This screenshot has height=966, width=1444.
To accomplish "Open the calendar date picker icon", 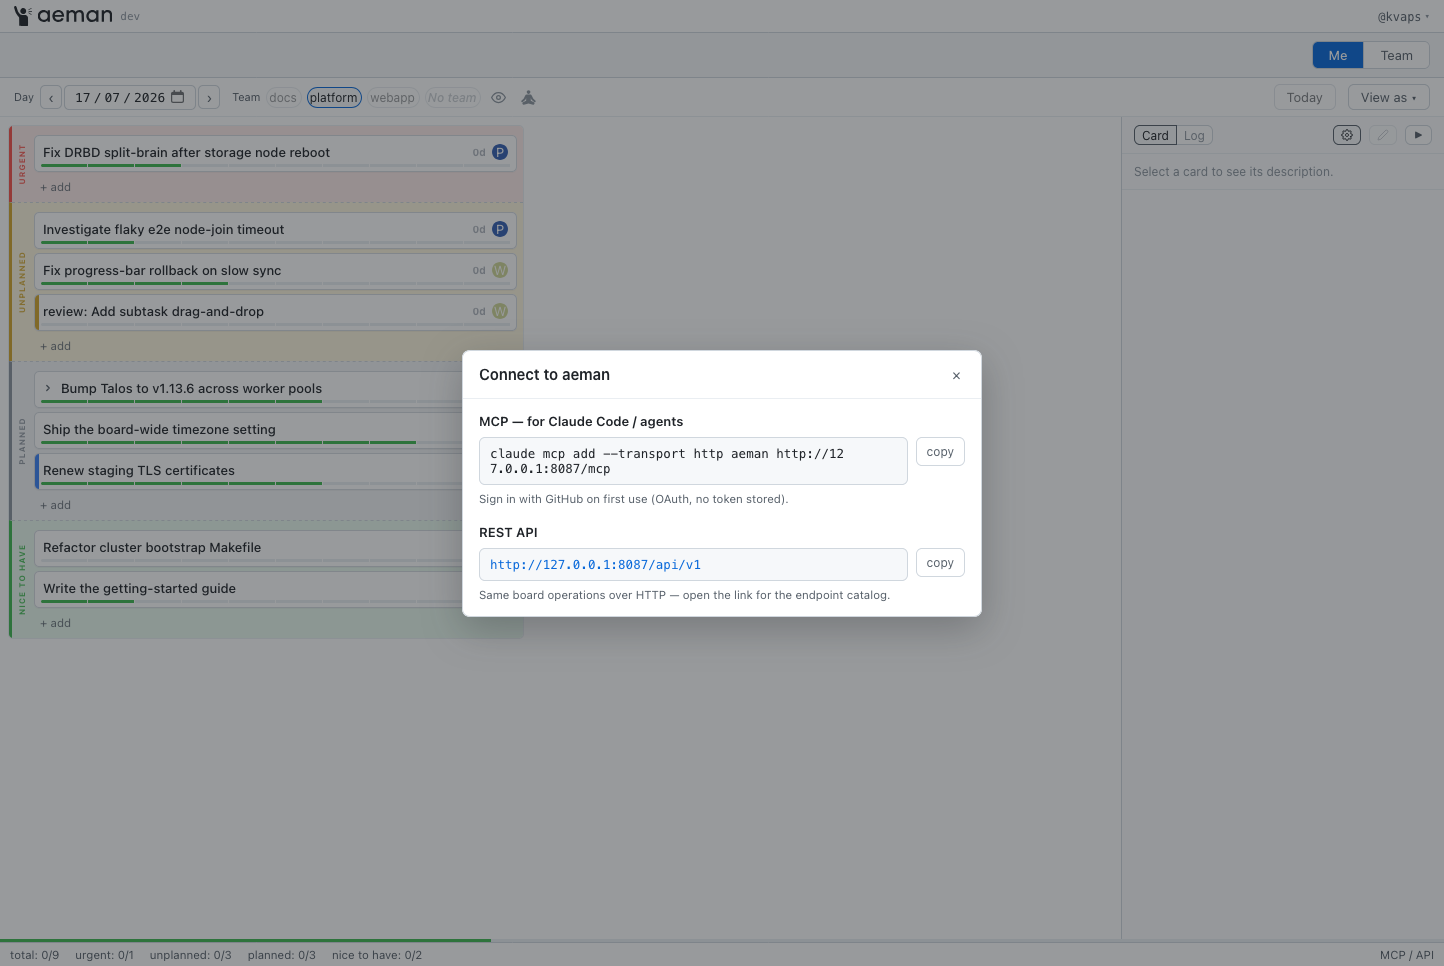I will click(x=178, y=97).
